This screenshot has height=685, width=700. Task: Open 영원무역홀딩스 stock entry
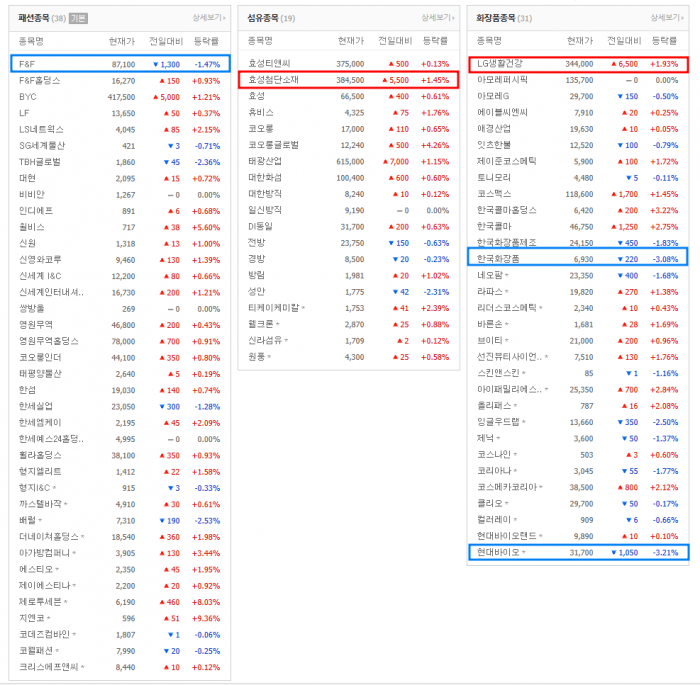coord(49,341)
